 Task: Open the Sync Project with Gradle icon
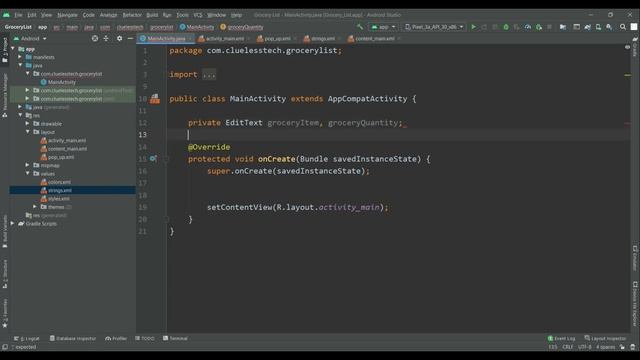(x=587, y=27)
